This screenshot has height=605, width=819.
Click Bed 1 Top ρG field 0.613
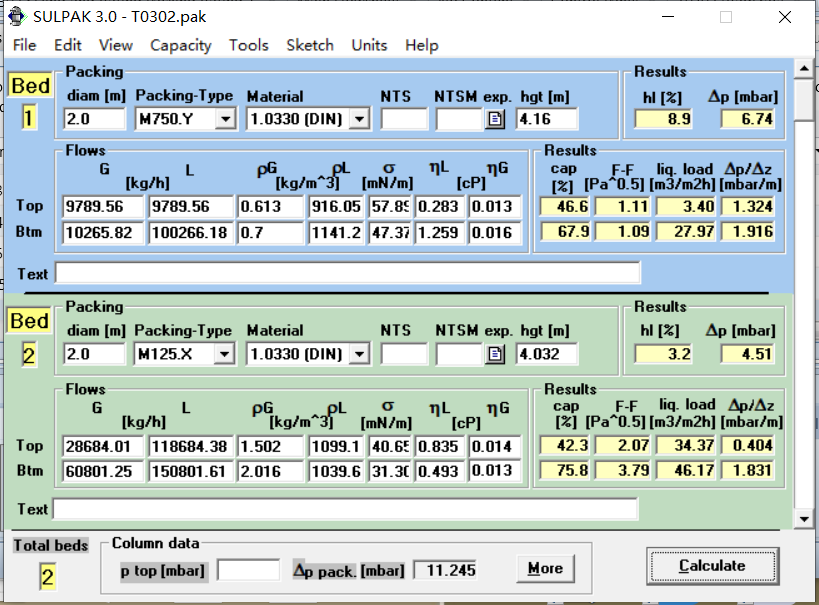pyautogui.click(x=270, y=206)
